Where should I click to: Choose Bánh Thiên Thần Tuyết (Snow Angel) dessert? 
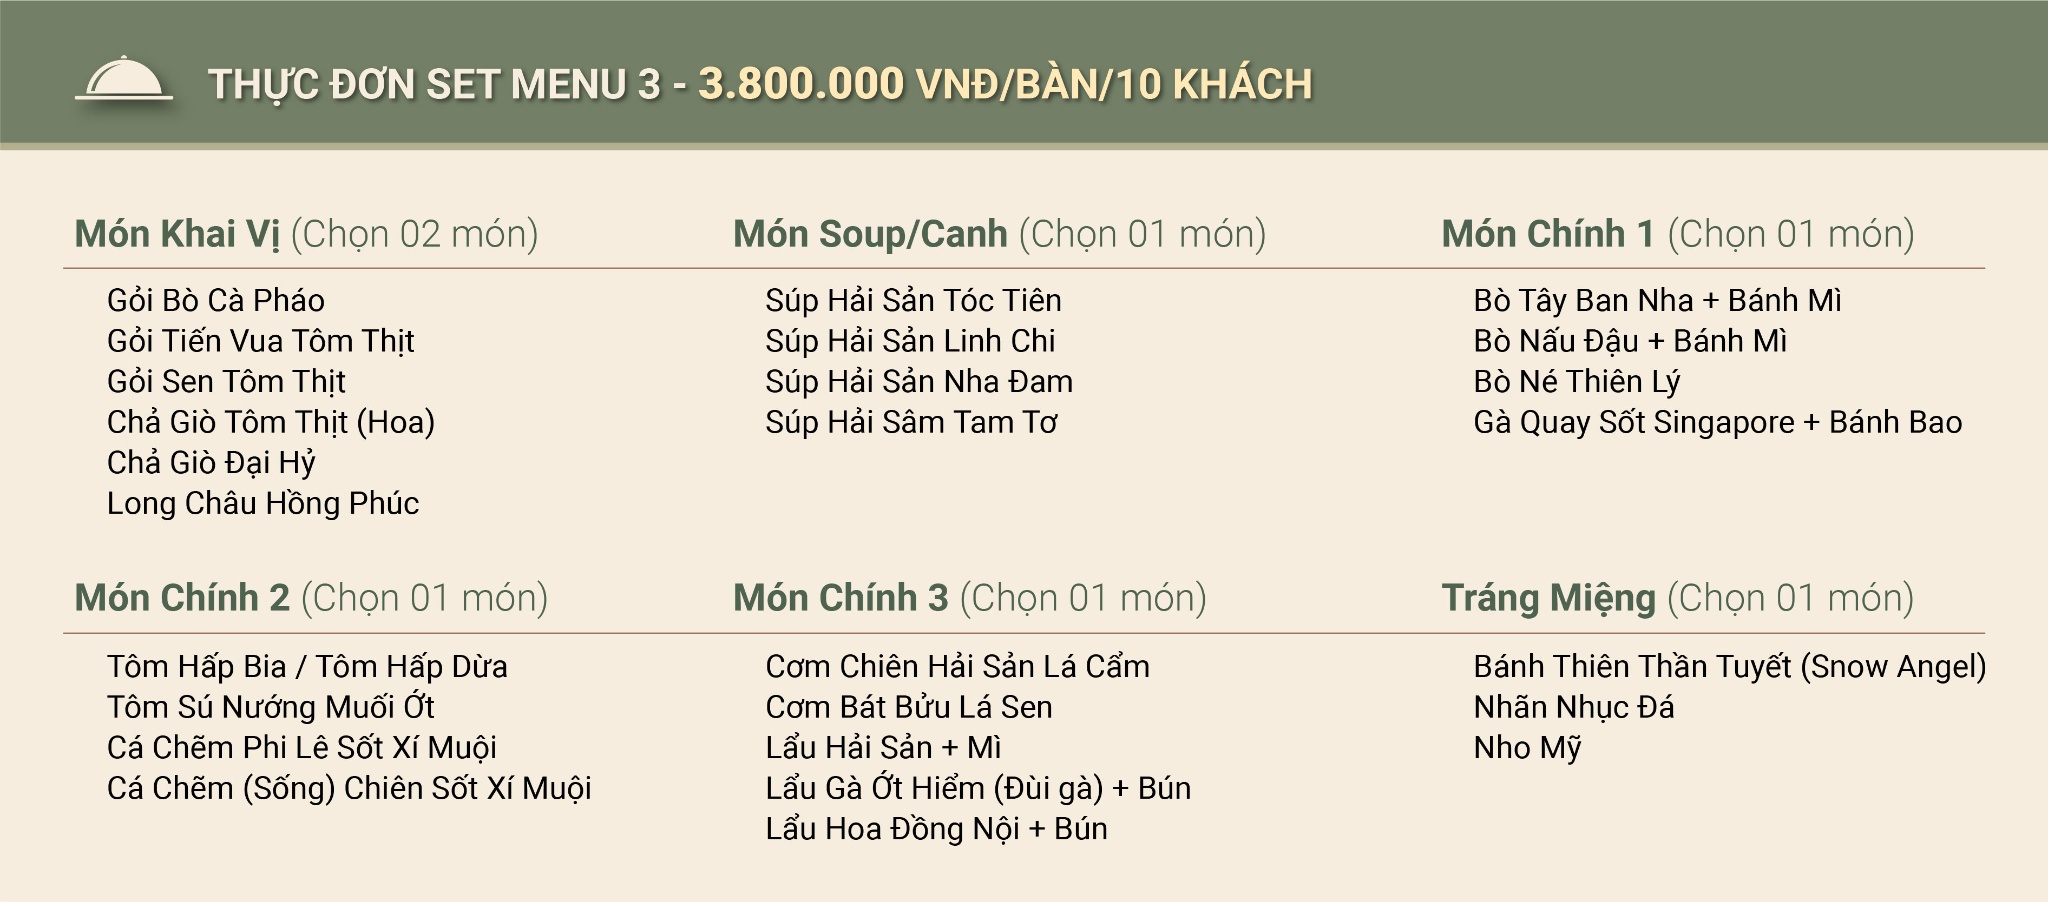click(1729, 667)
